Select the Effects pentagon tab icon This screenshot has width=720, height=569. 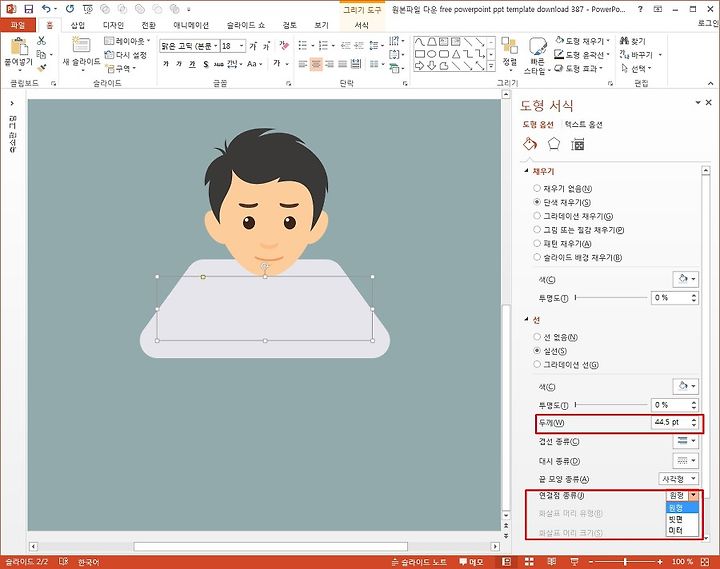click(554, 145)
